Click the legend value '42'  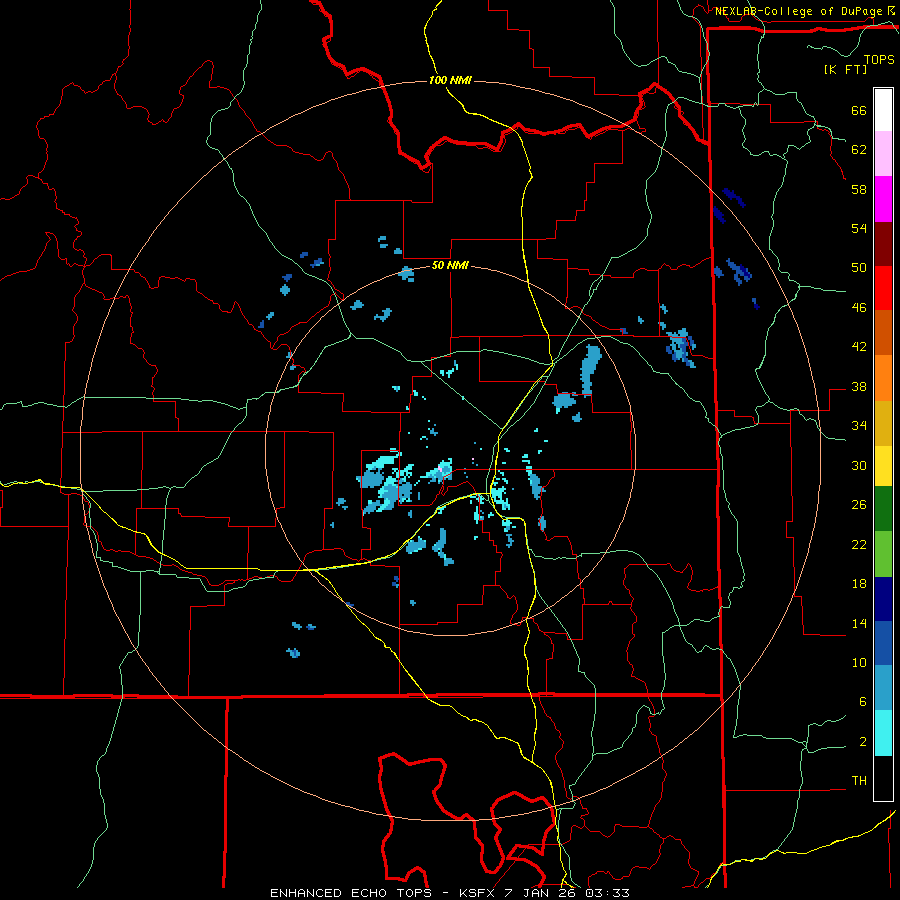[859, 347]
